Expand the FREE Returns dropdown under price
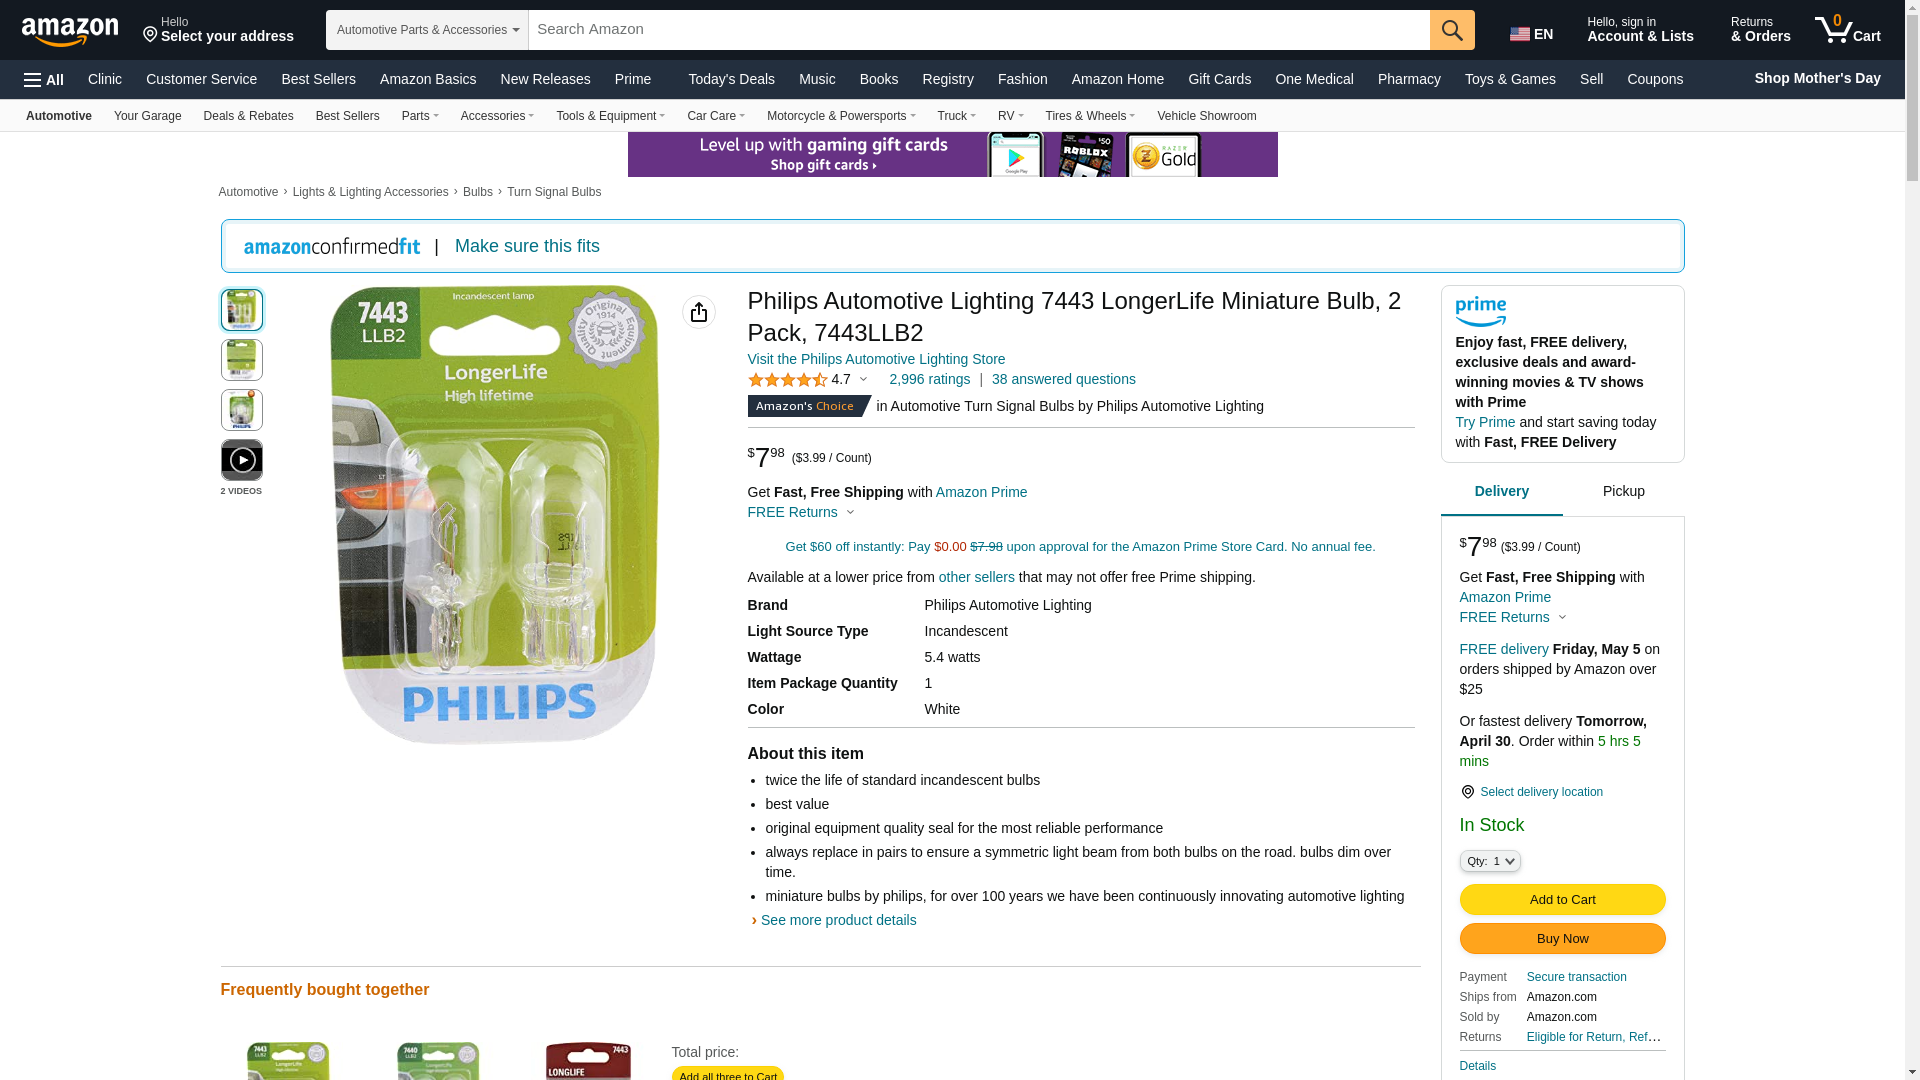1920x1080 pixels. [801, 512]
